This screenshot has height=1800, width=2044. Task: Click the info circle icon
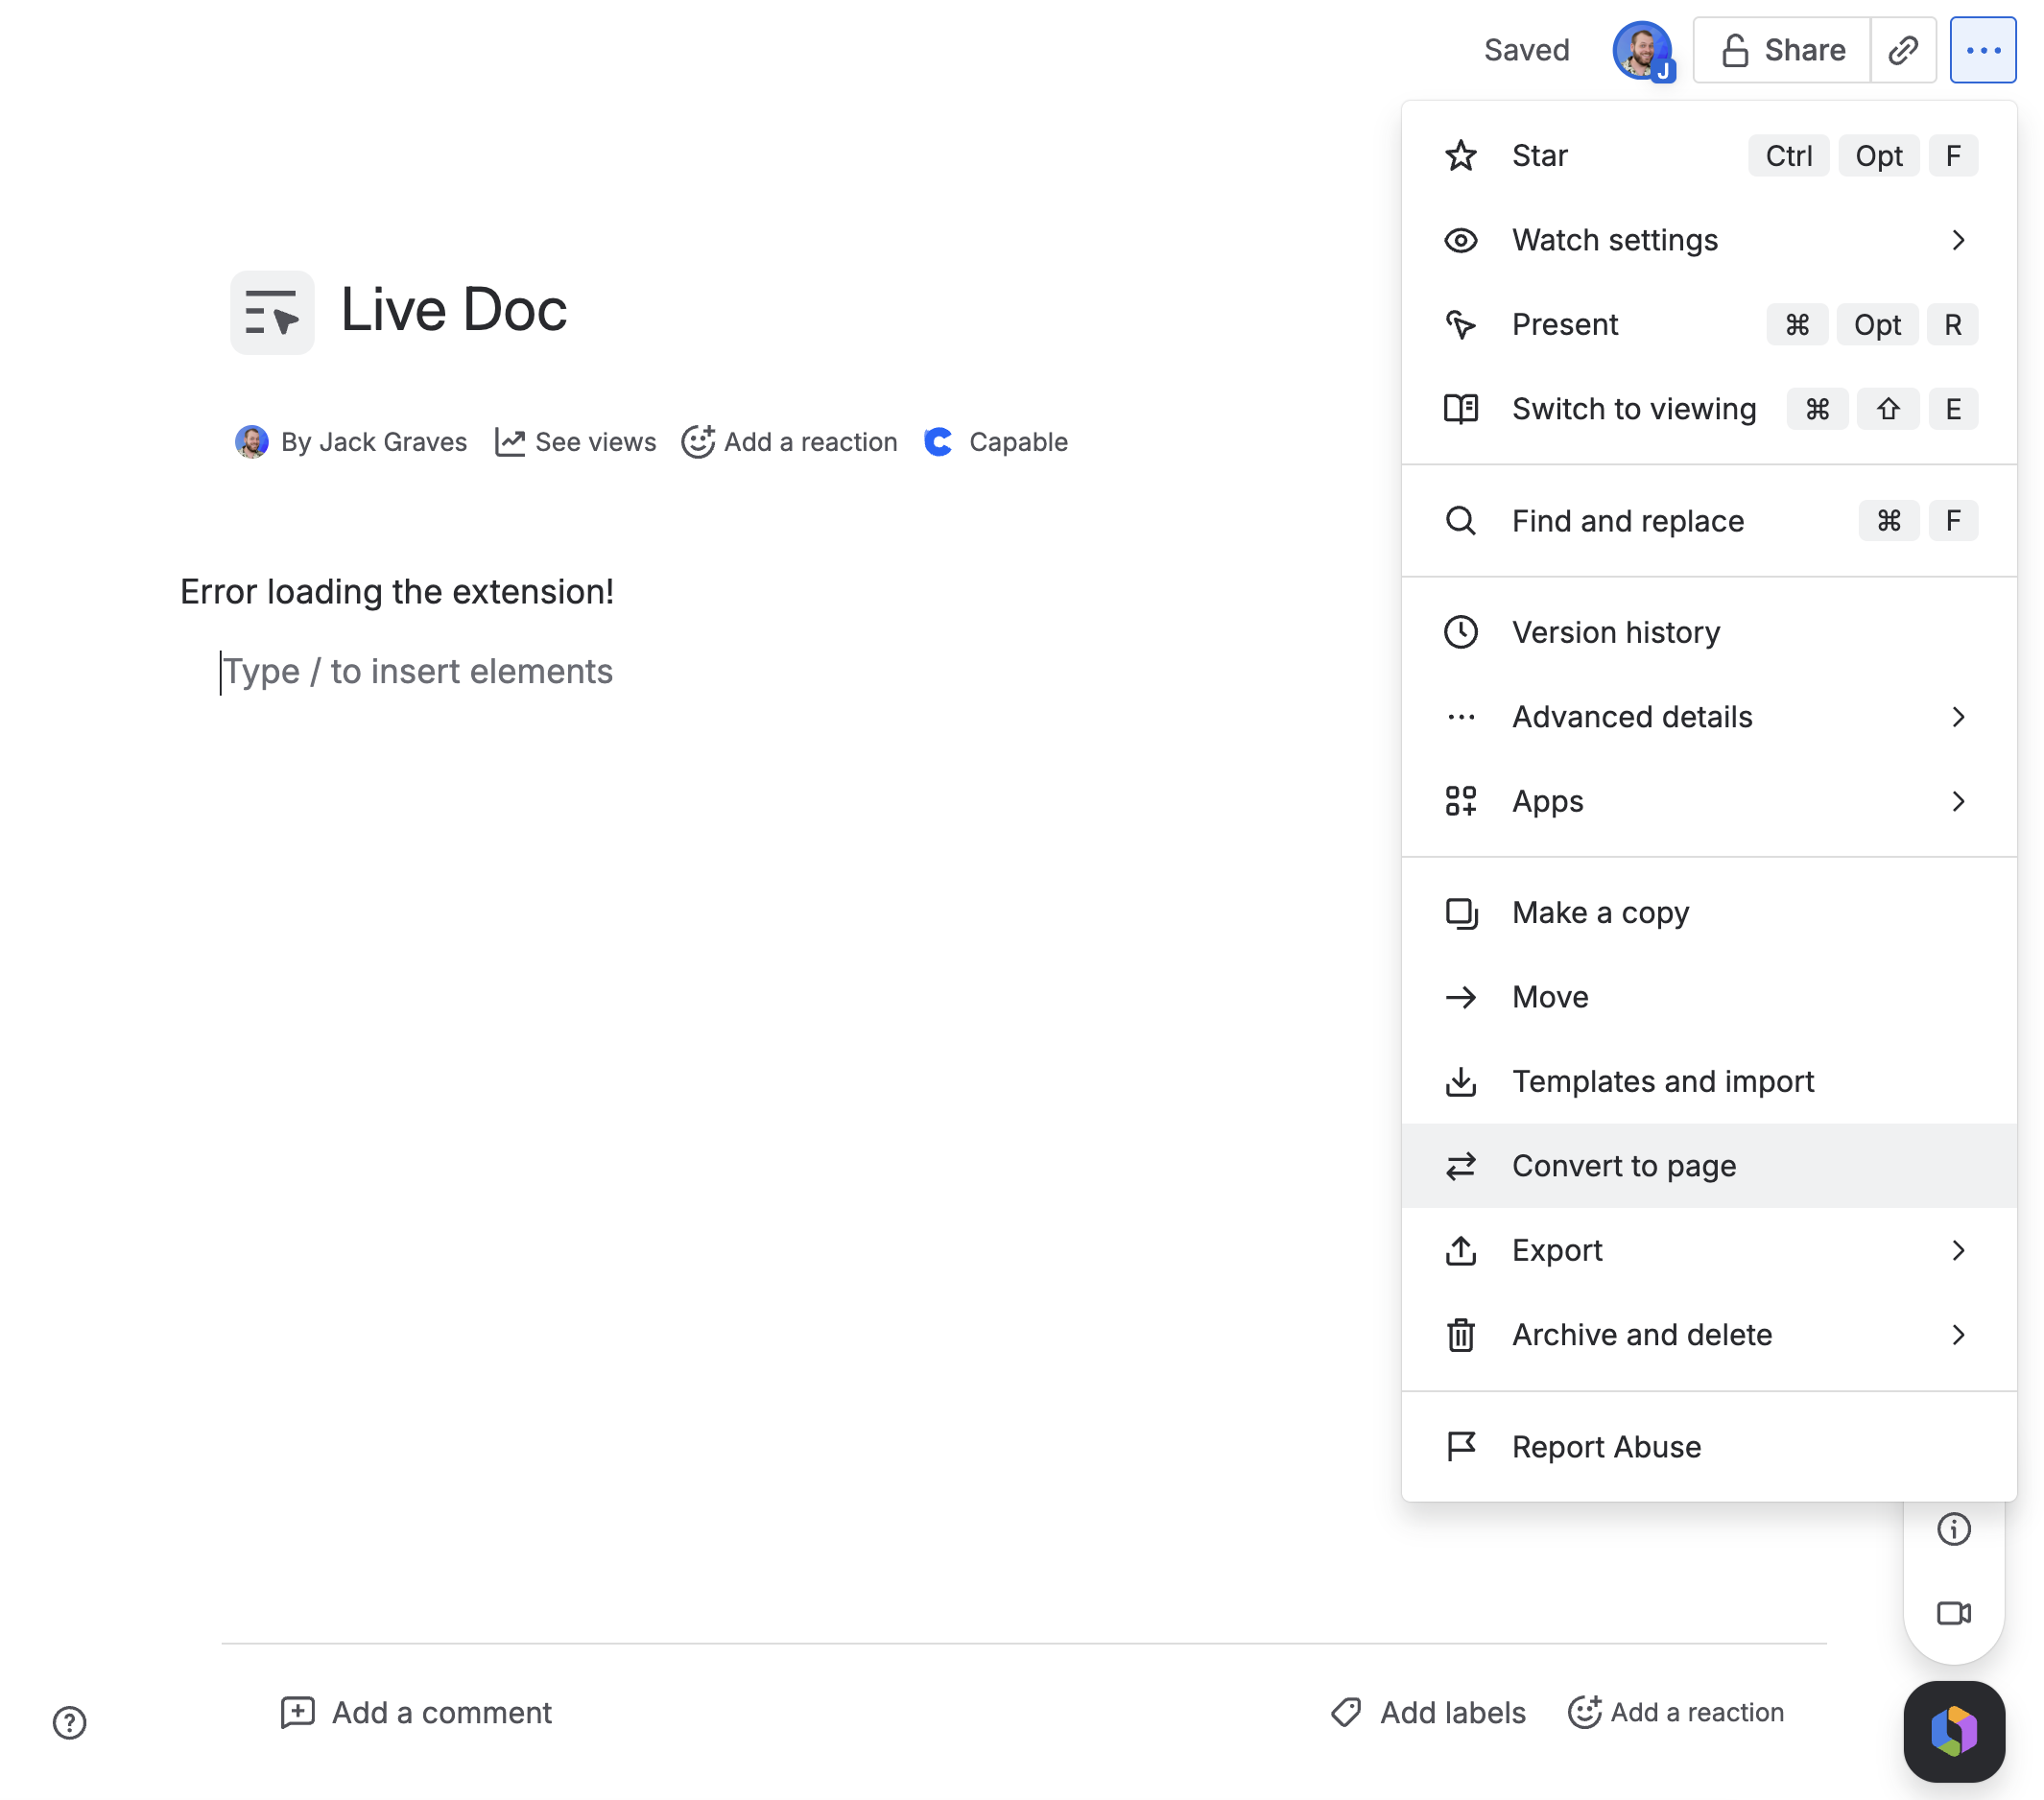pyautogui.click(x=1953, y=1529)
